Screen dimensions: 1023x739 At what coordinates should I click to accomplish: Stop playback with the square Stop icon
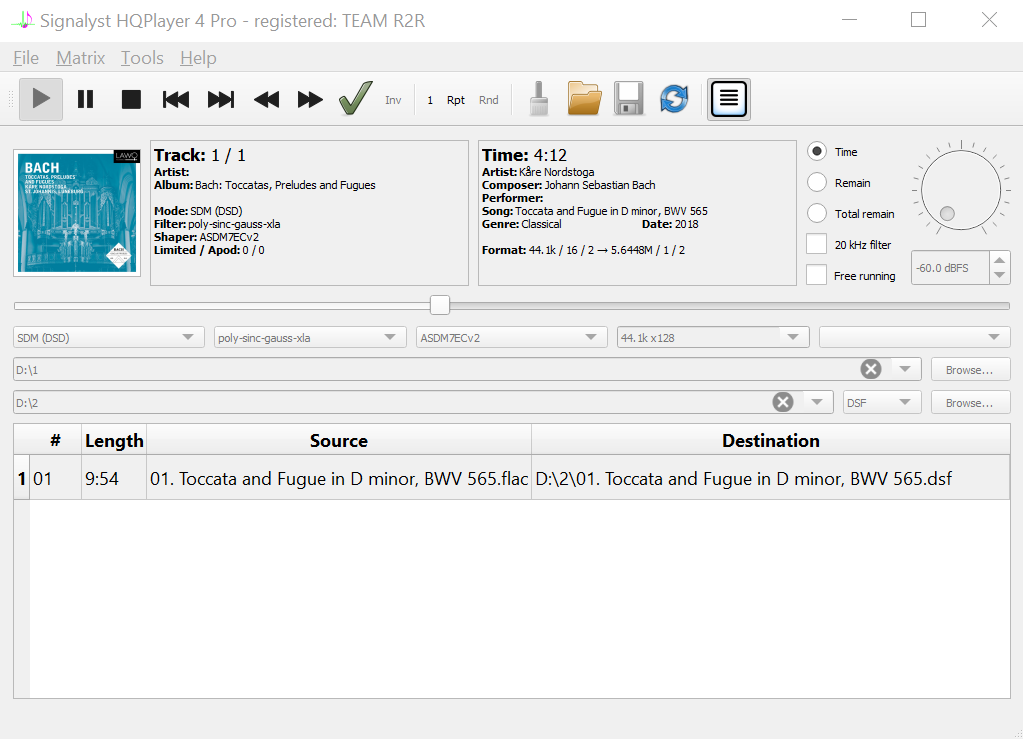(x=131, y=99)
